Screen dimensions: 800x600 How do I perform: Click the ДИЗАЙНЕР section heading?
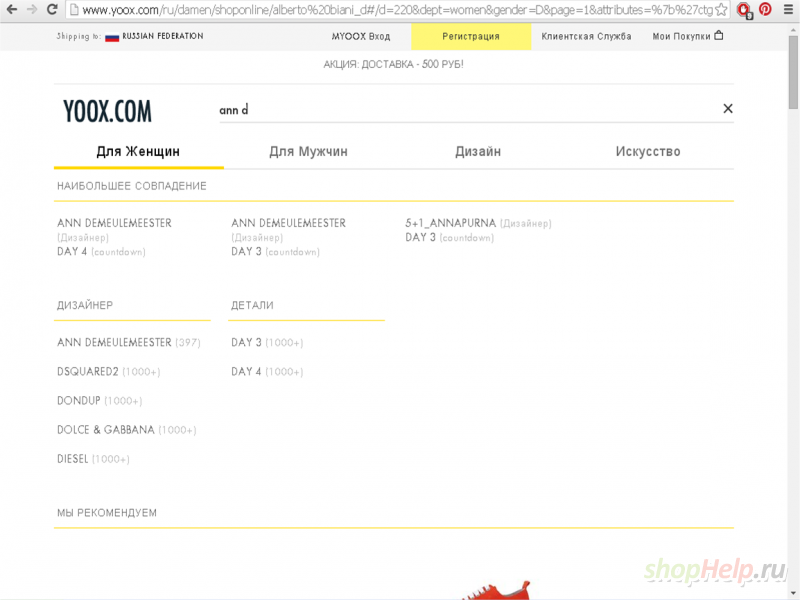(85, 305)
